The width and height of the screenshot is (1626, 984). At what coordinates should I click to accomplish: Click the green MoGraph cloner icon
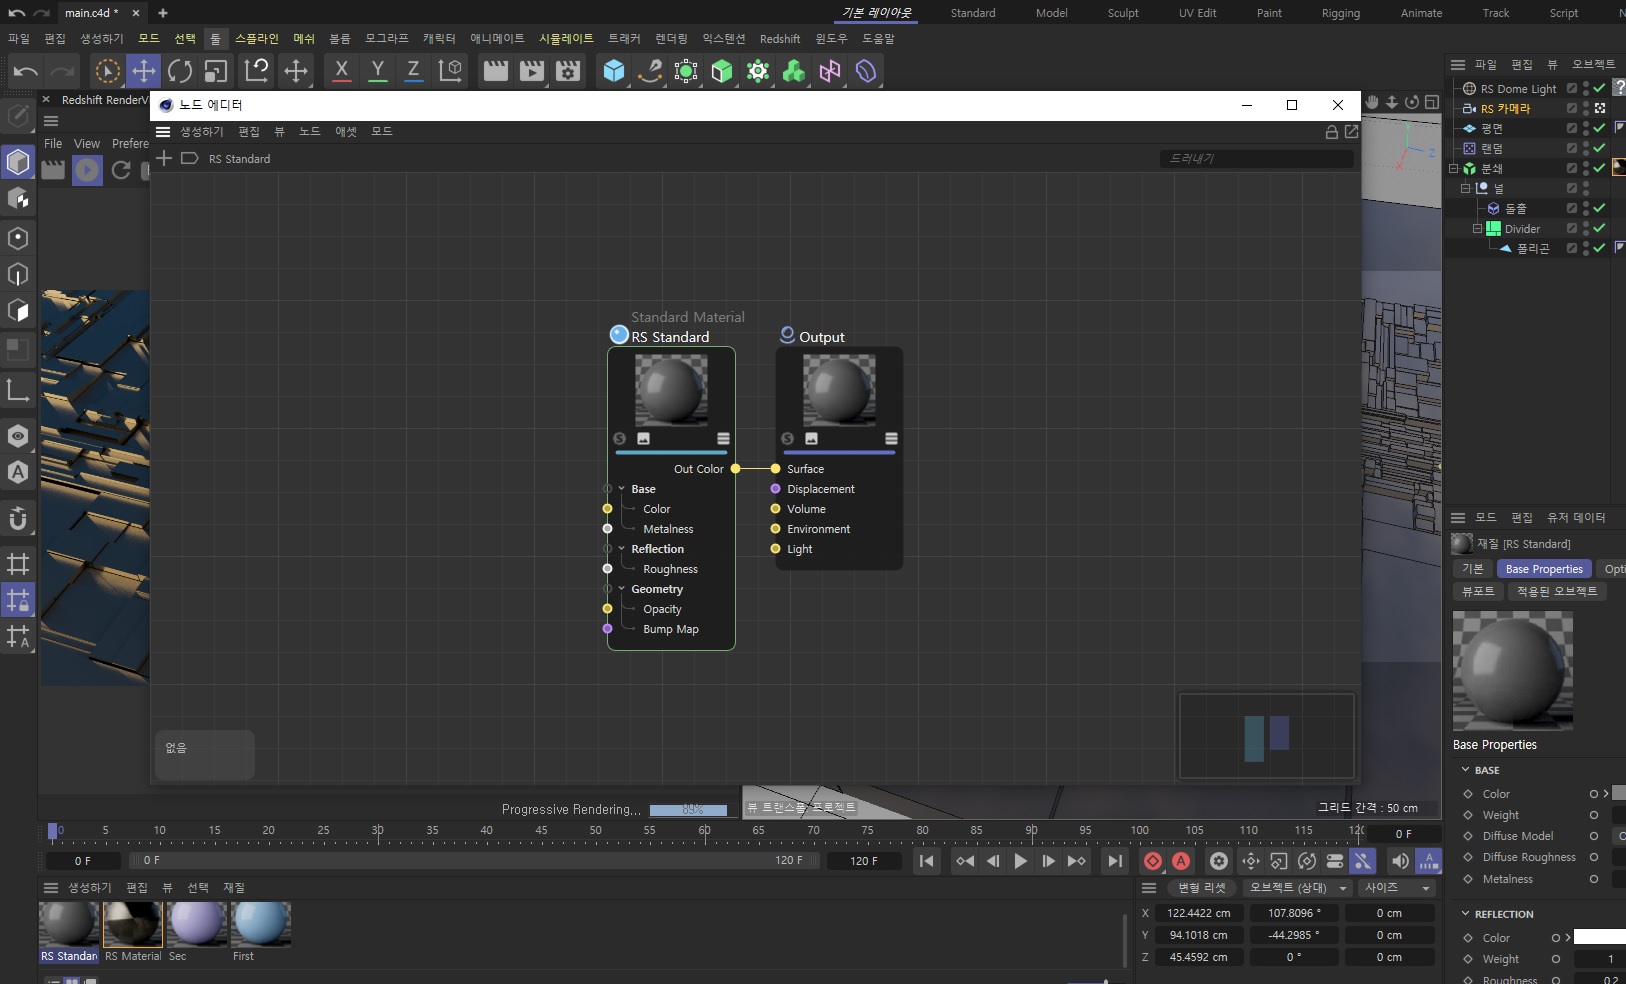[x=794, y=71]
